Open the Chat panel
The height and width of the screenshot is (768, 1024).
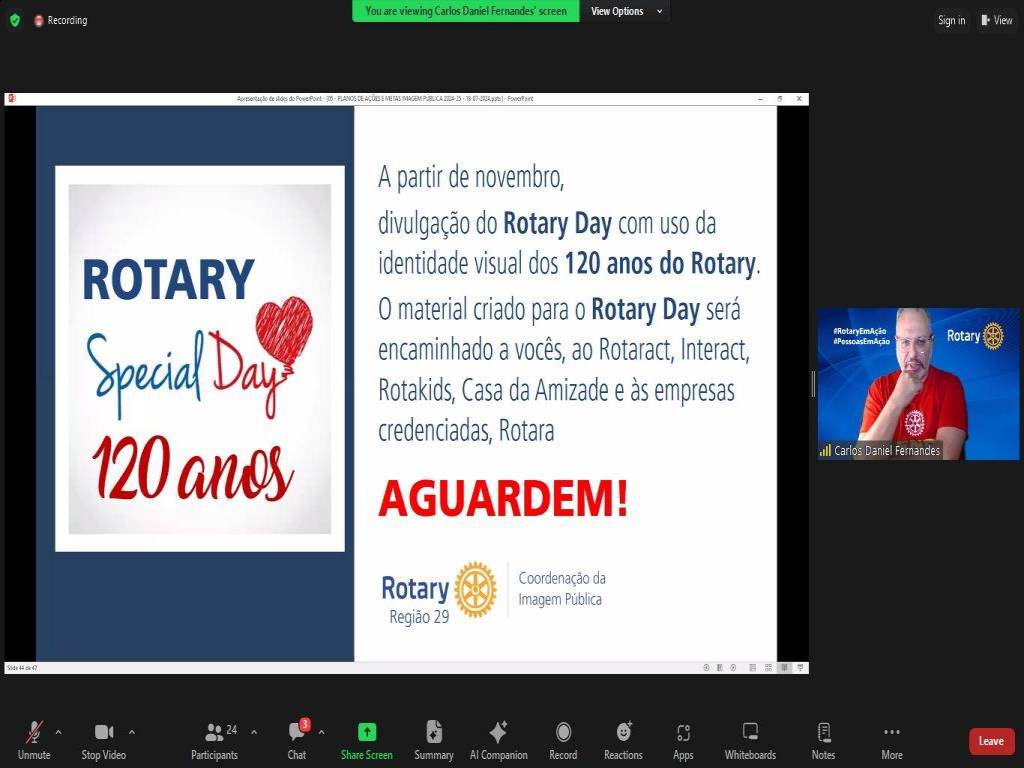coord(296,740)
